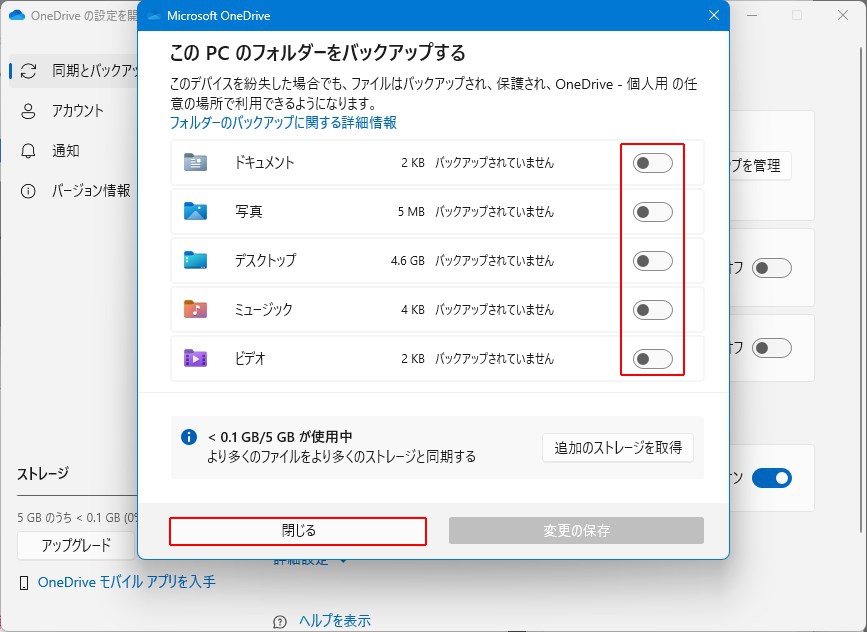867x632 pixels.
Task: Click 追加のストレージを取得 button
Action: [618, 448]
